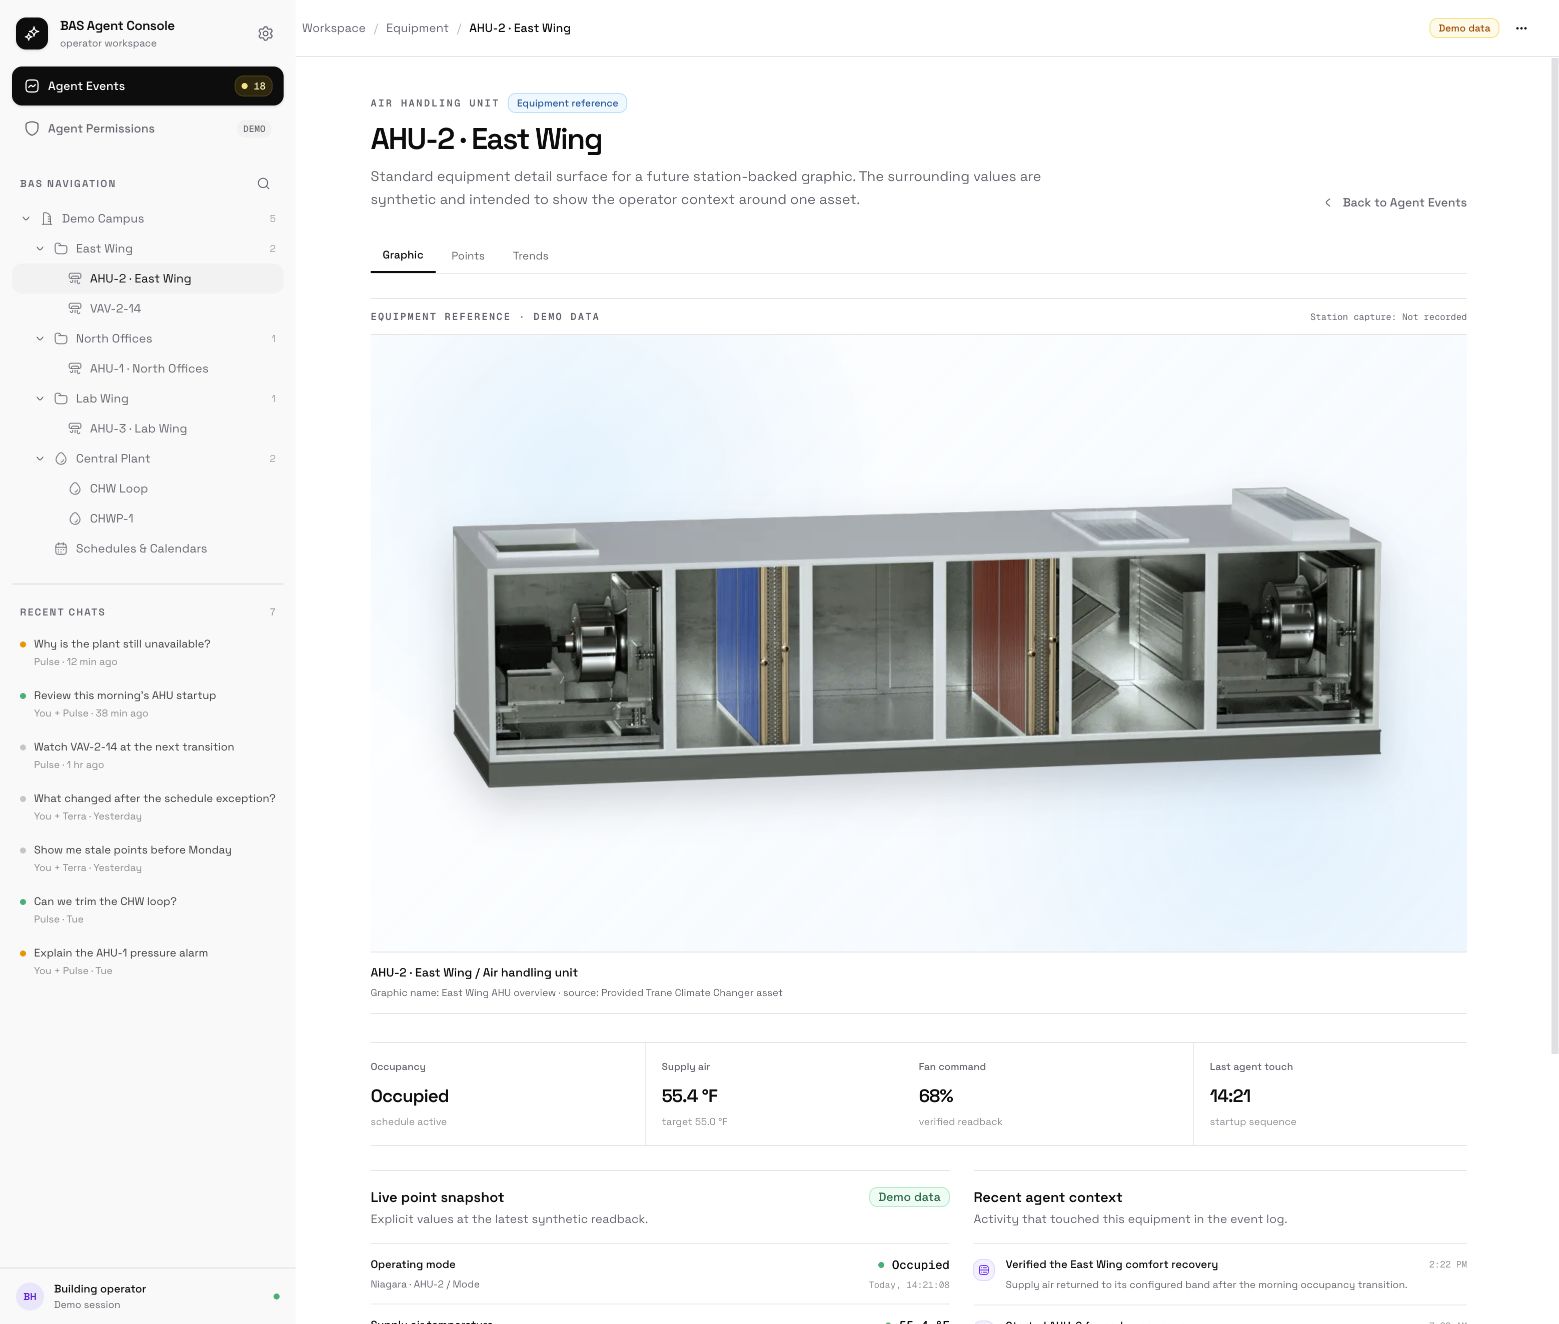
Task: Click the 18 events count badge
Action: pos(253,86)
